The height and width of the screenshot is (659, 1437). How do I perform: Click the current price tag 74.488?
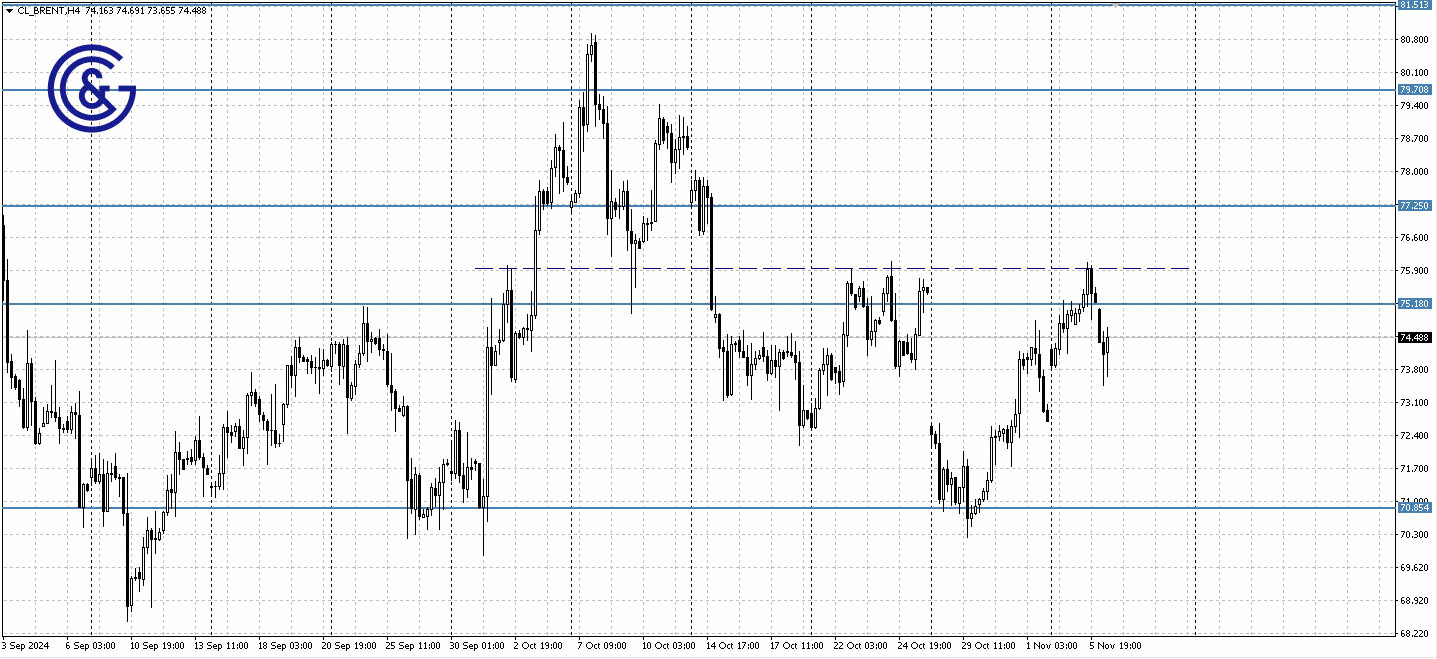(1413, 338)
